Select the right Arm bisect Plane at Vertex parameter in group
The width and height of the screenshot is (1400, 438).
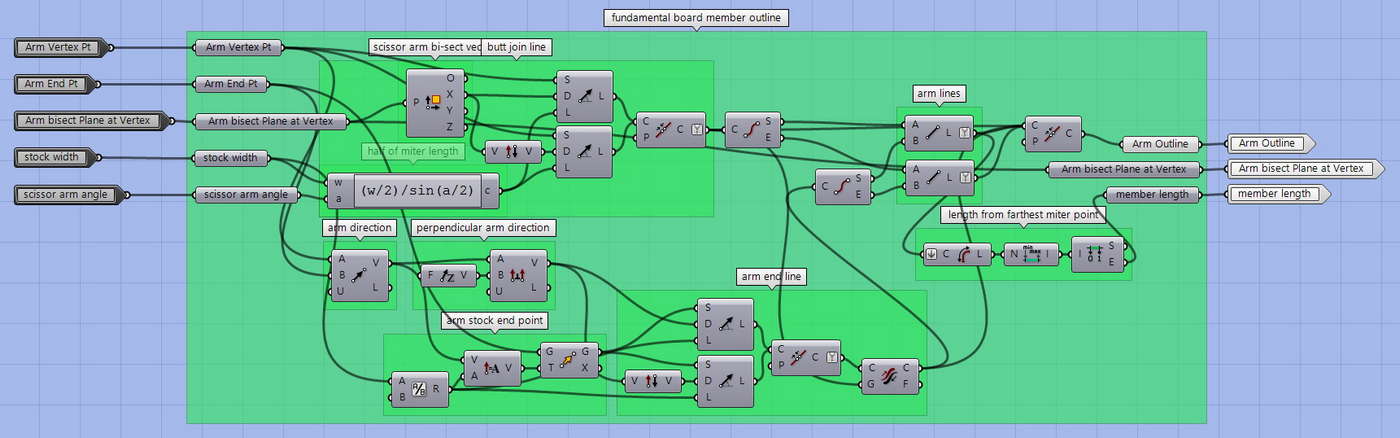(1124, 169)
